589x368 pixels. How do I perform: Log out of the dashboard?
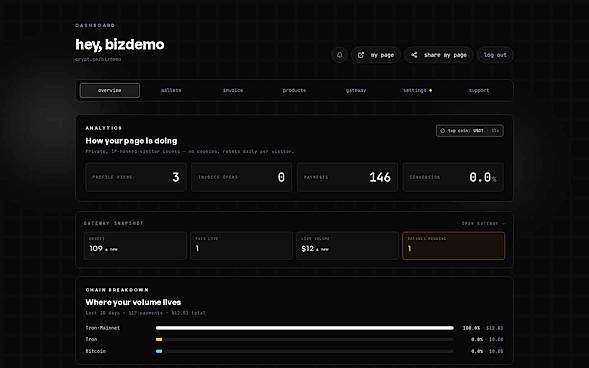(495, 55)
